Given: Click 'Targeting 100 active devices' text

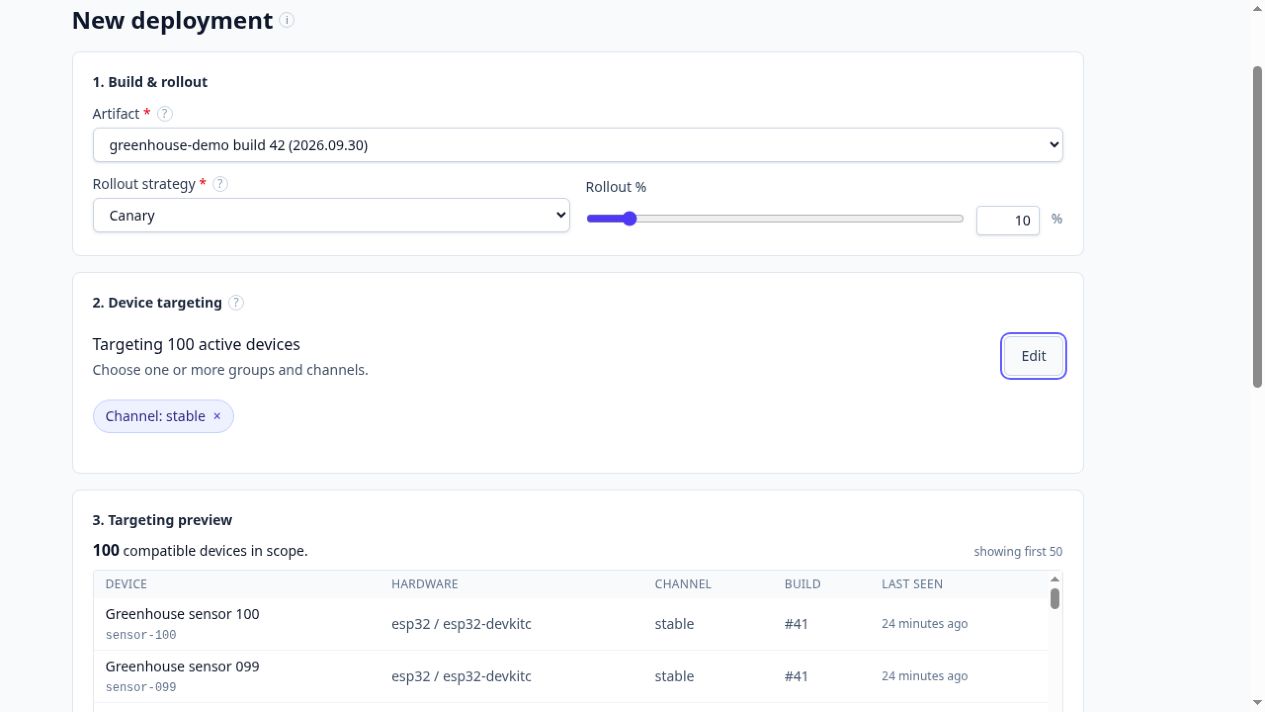Looking at the screenshot, I should pyautogui.click(x=196, y=344).
